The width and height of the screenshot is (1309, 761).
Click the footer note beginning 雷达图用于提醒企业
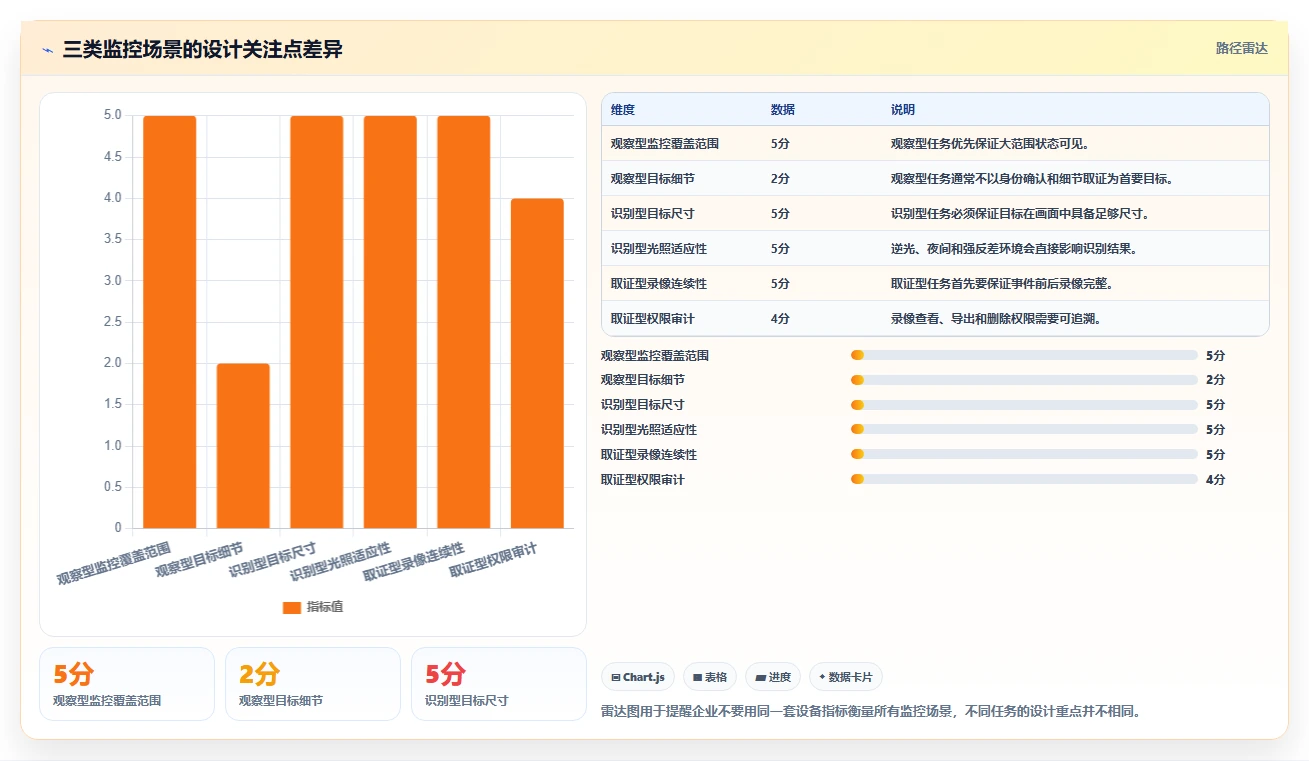point(871,712)
